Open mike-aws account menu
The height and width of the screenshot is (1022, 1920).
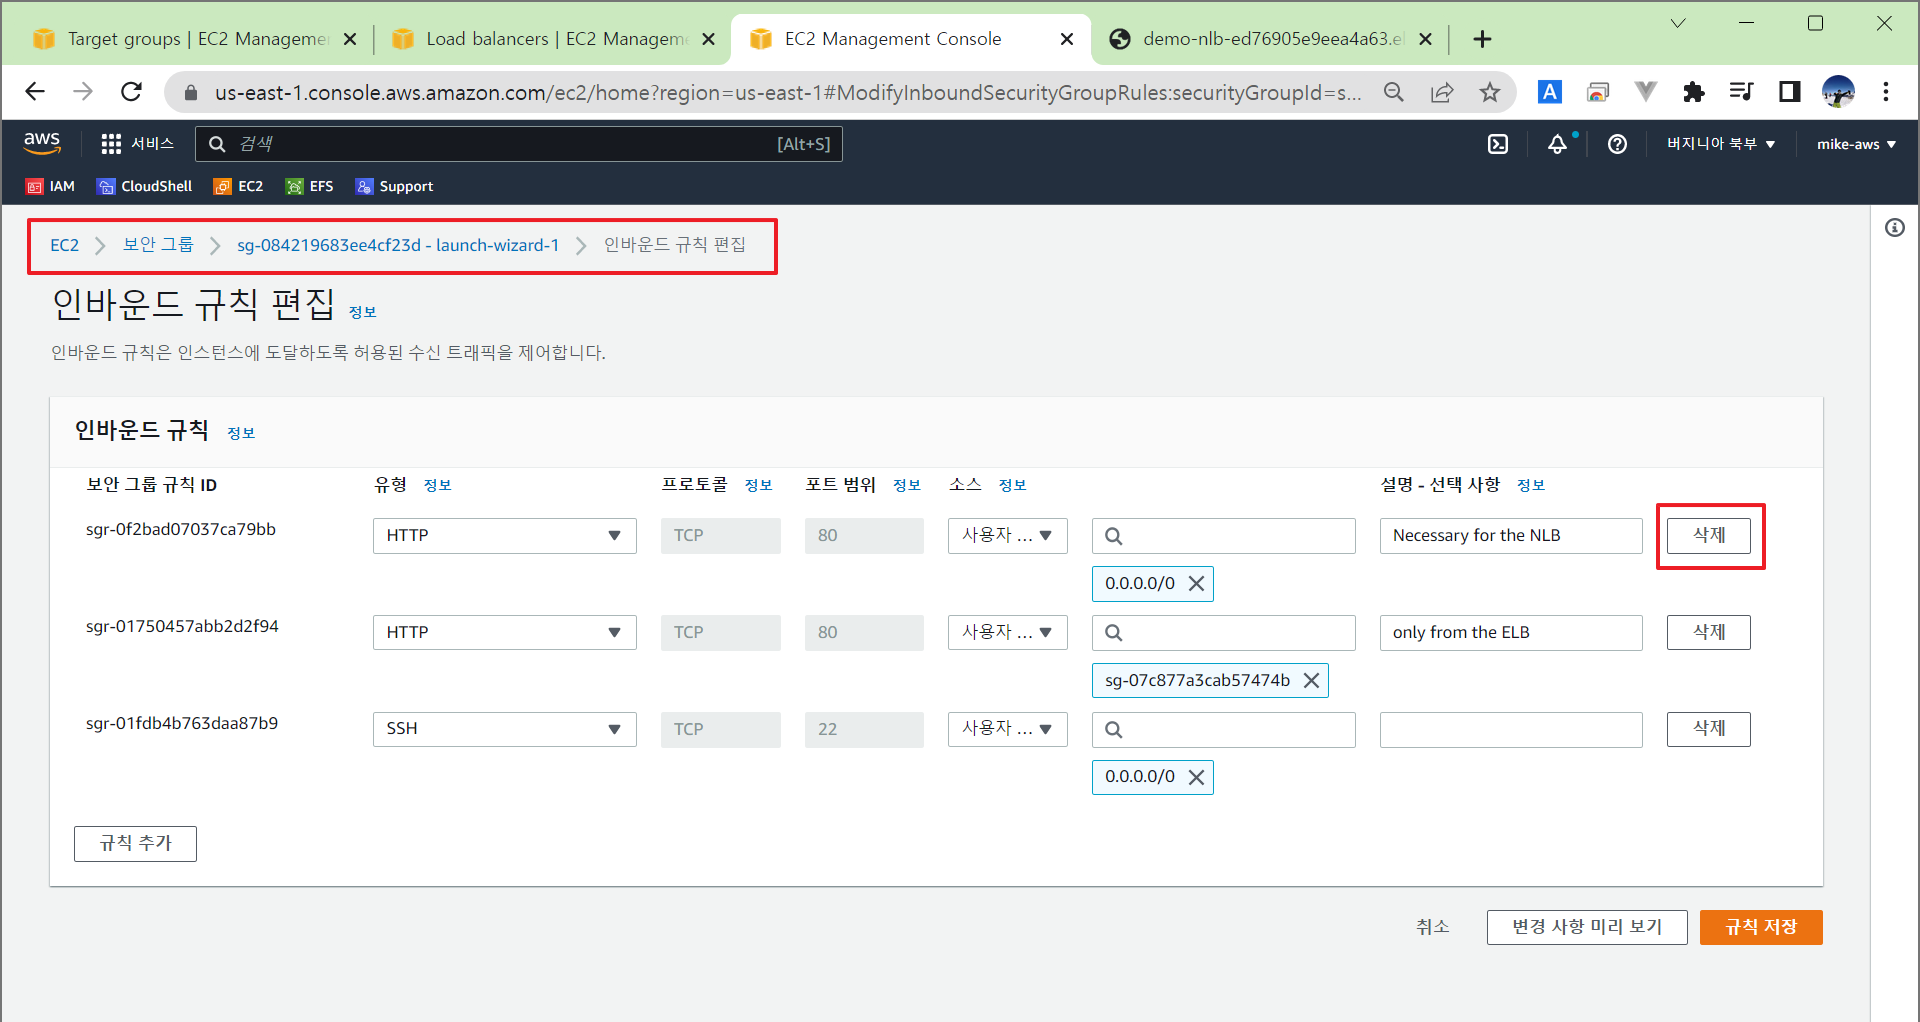tap(1856, 144)
